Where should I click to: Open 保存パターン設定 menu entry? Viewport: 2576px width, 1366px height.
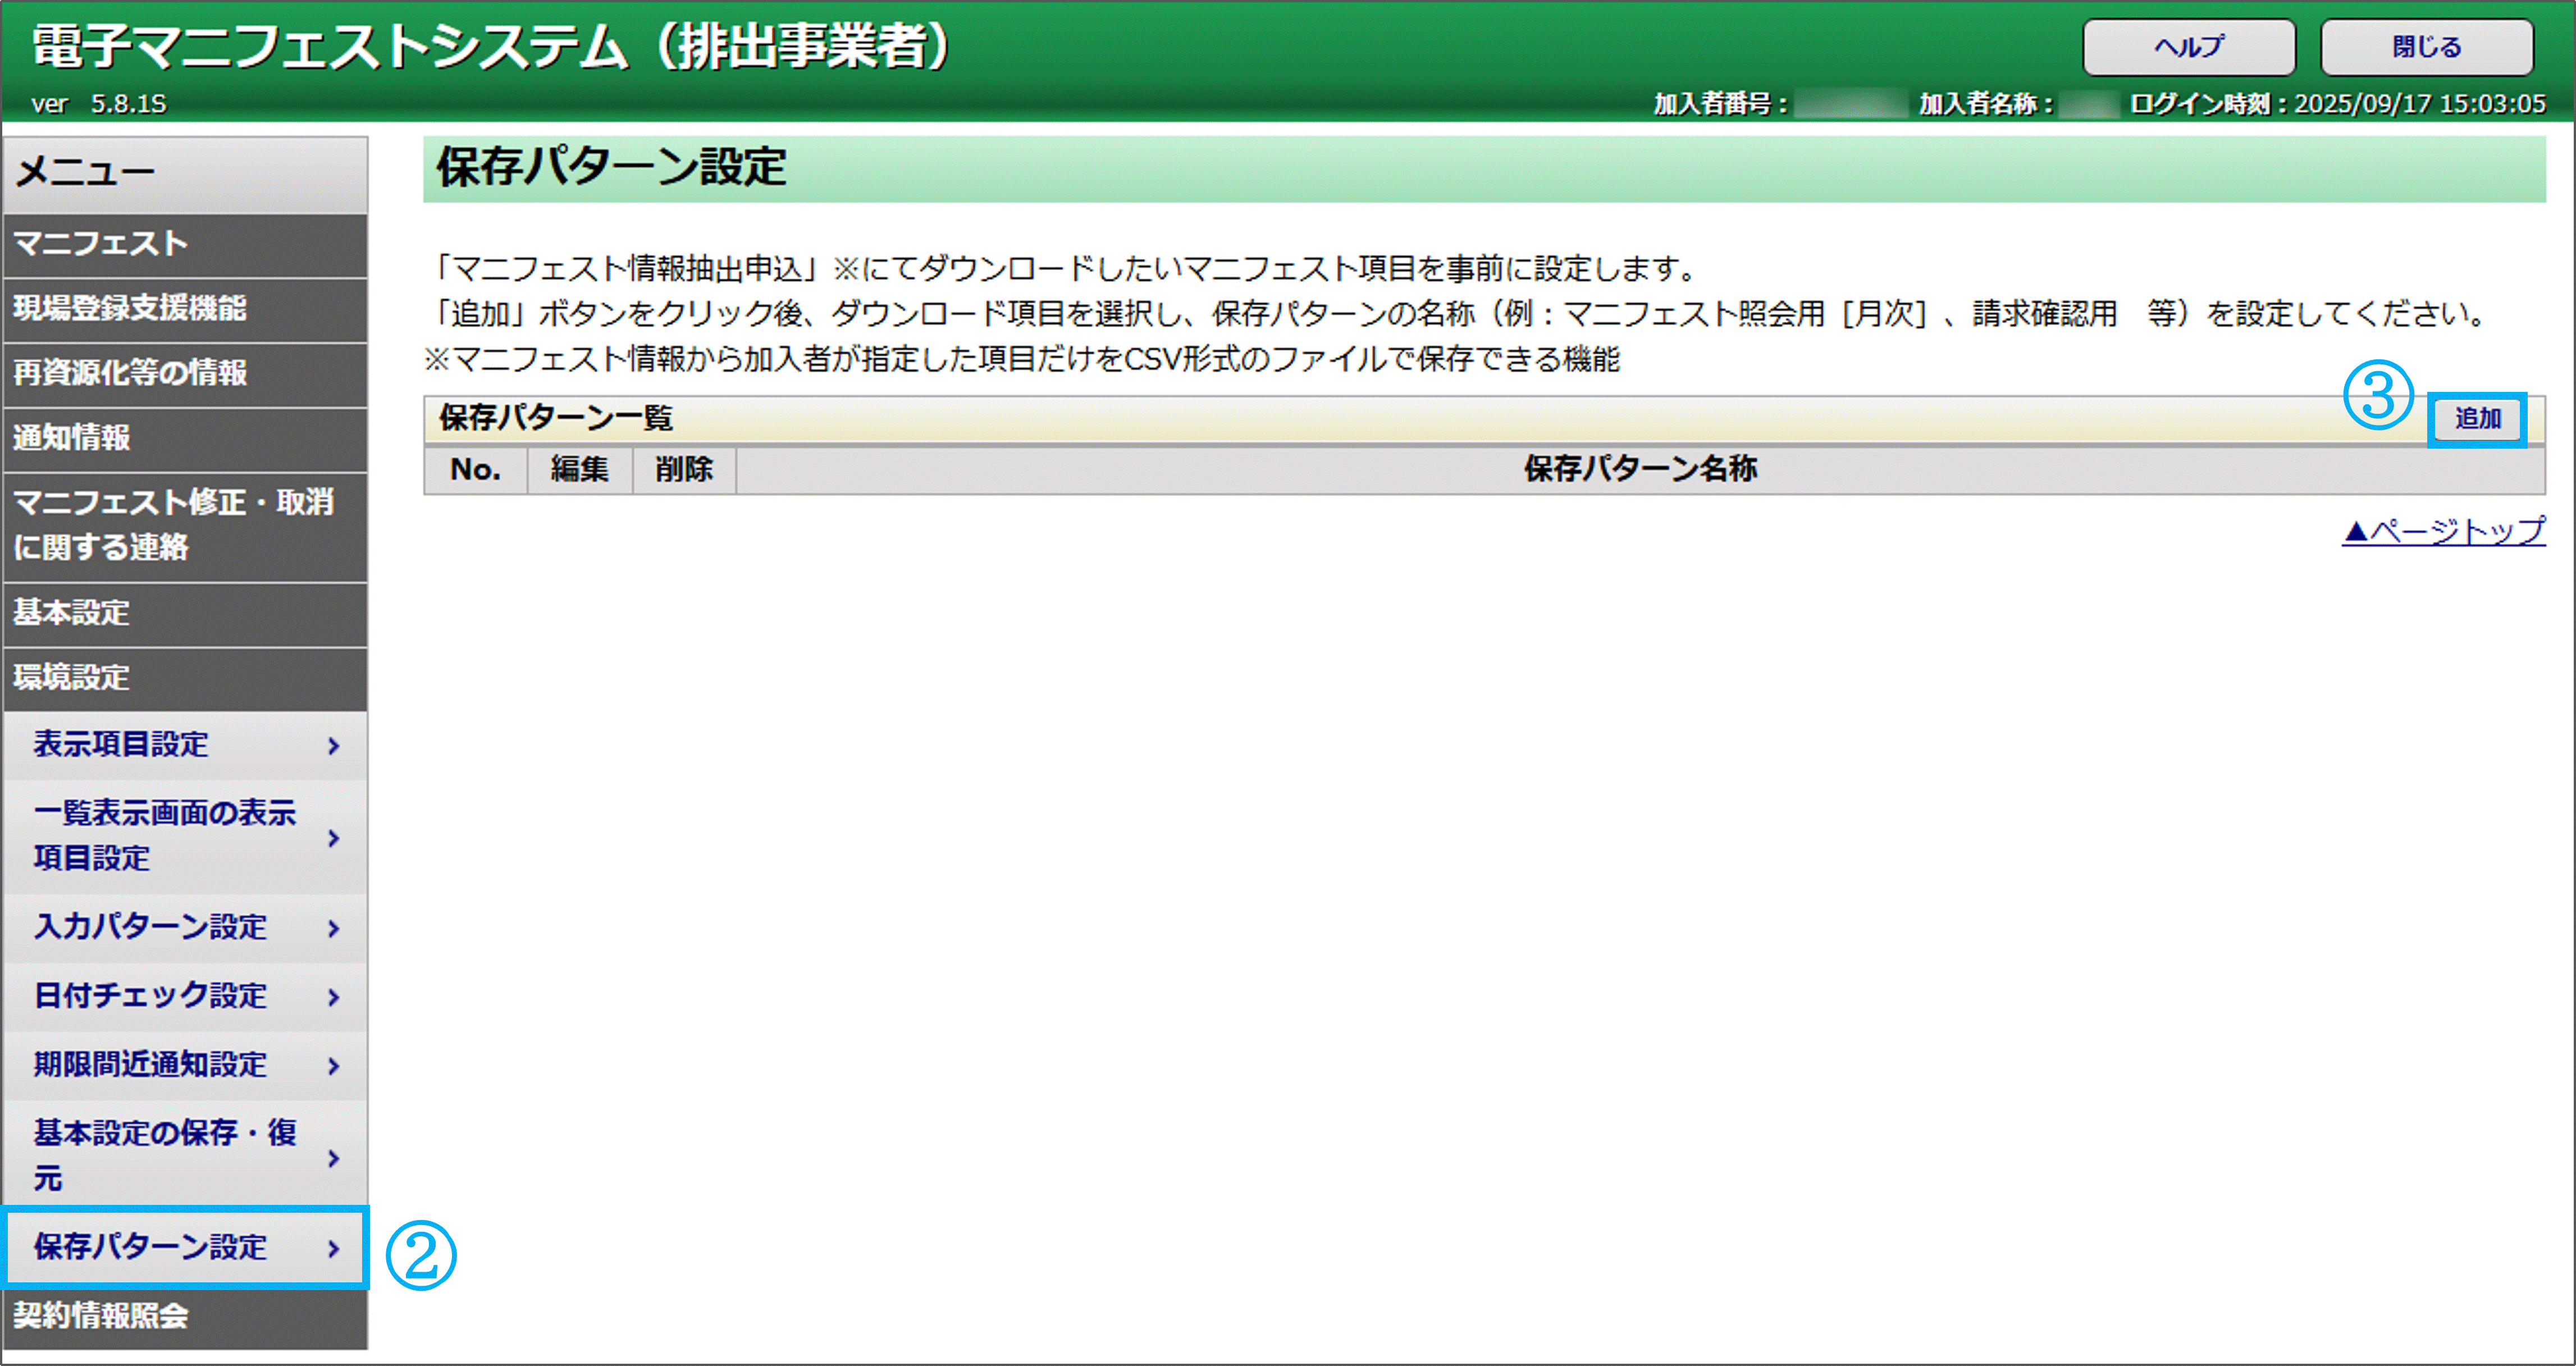pos(150,1247)
